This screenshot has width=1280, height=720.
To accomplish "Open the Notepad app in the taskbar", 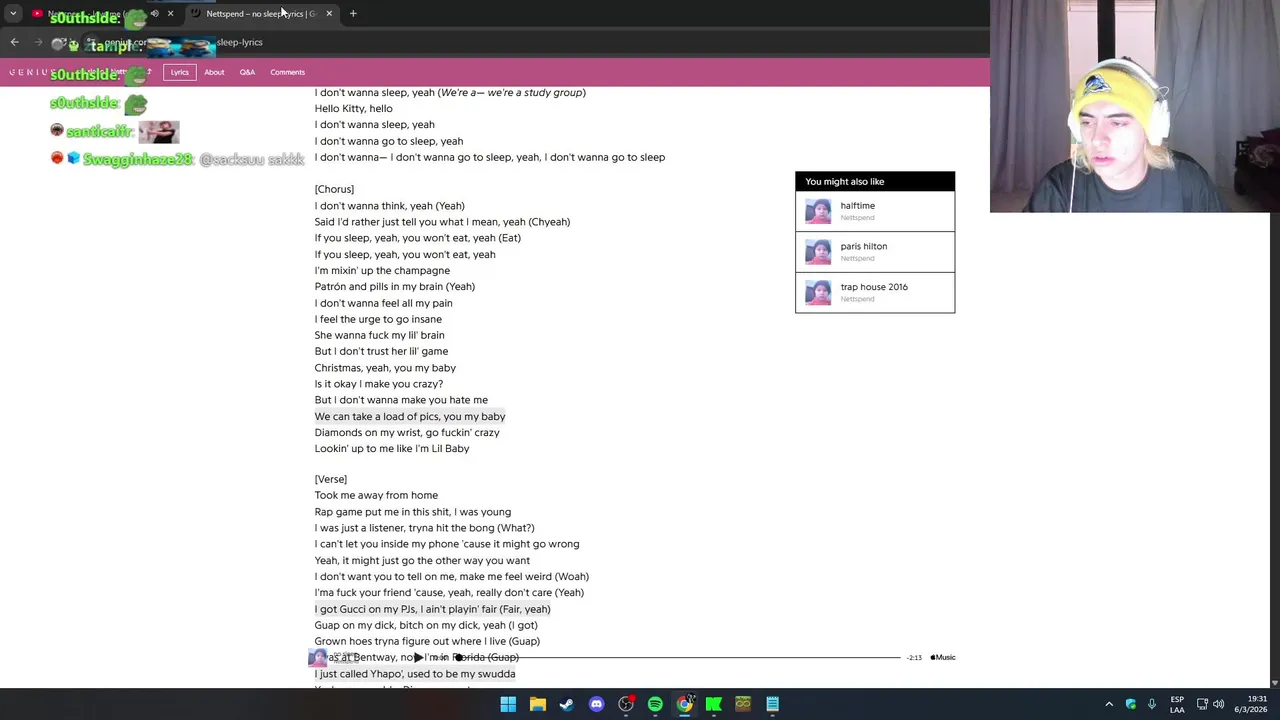I will tap(773, 704).
